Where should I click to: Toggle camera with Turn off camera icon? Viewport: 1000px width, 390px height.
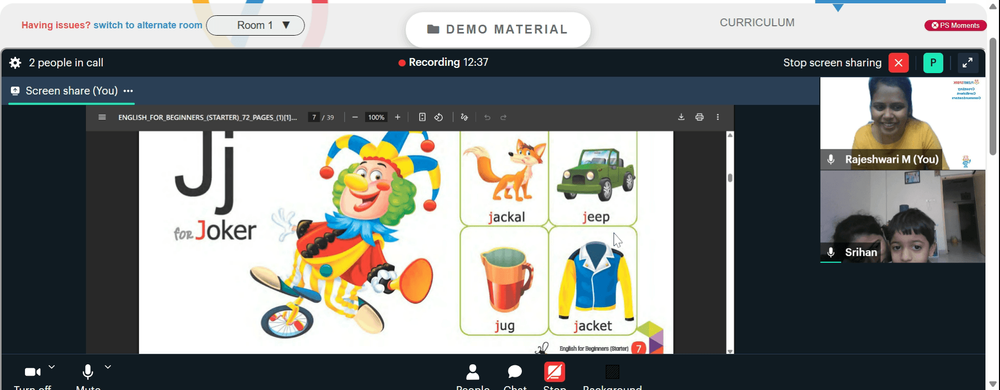click(x=32, y=372)
